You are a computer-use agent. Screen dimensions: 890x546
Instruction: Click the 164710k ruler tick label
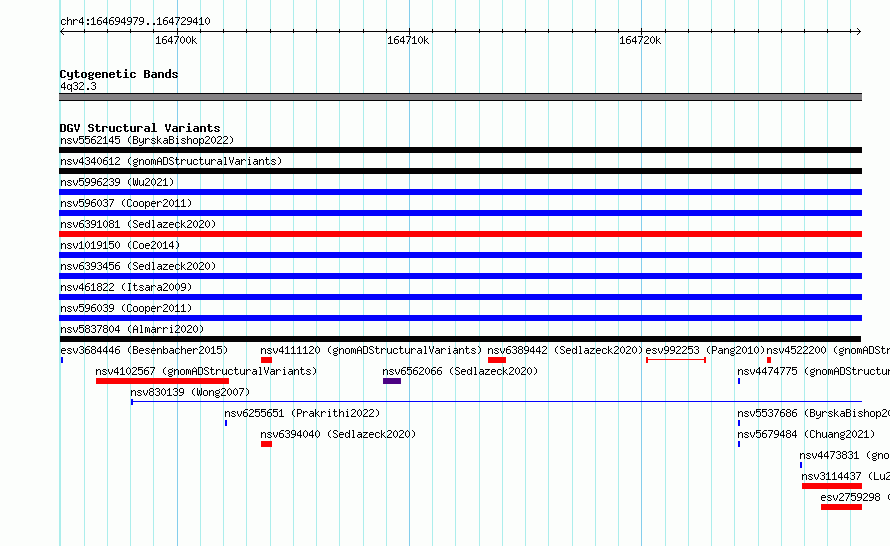point(408,40)
